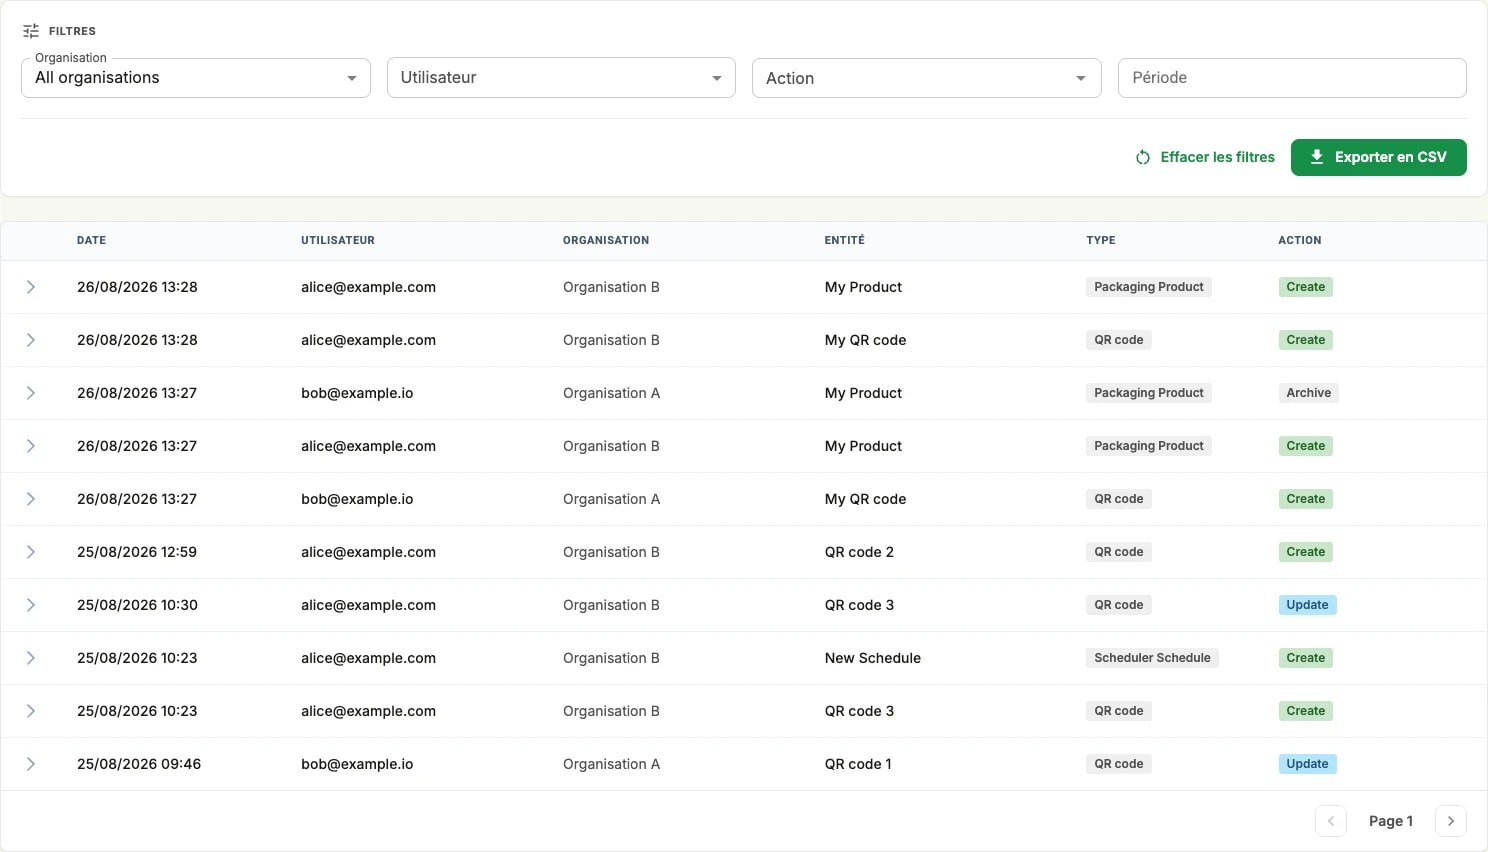Expand the 13:28 My QR code row
The width and height of the screenshot is (1488, 852).
click(x=31, y=340)
